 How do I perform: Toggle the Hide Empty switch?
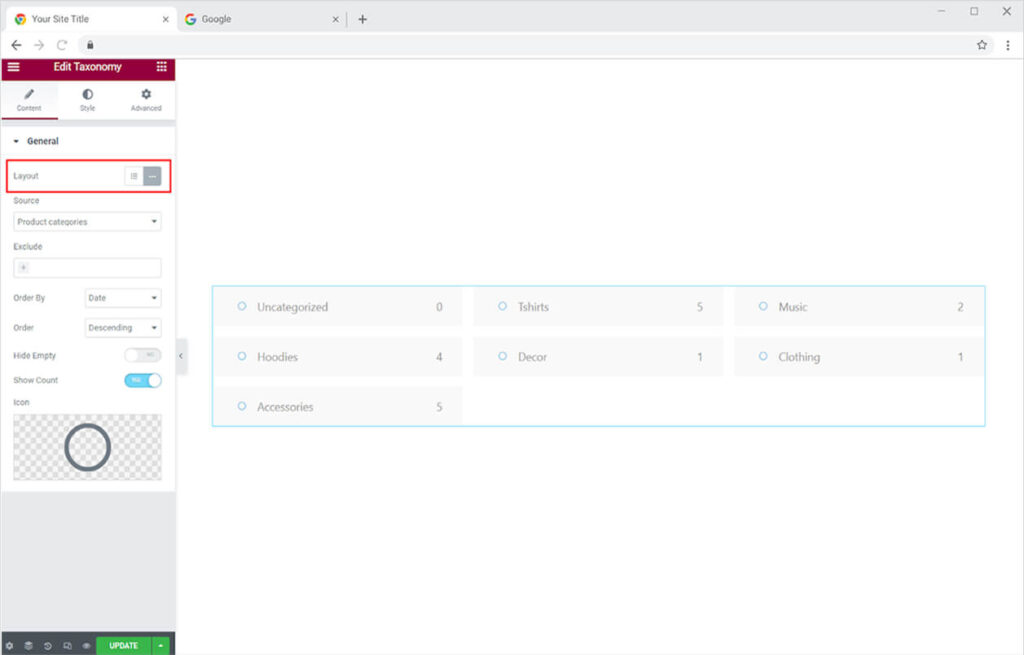coord(142,355)
